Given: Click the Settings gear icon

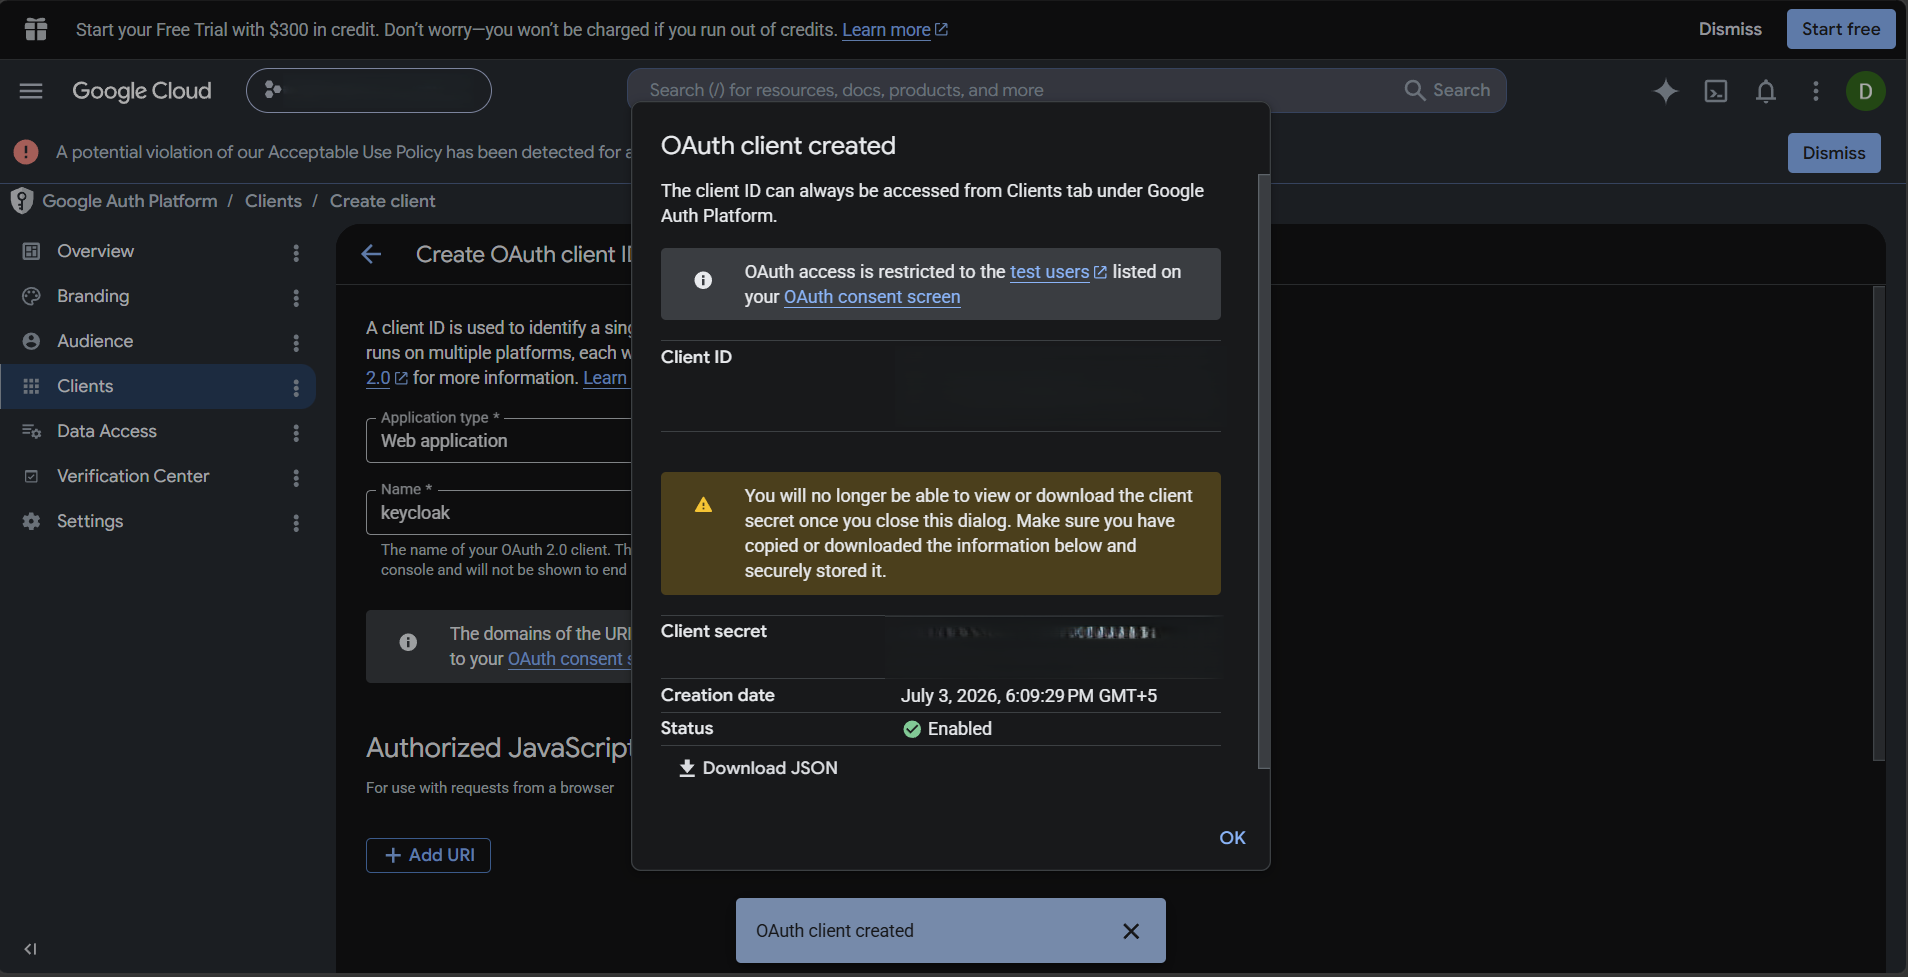Looking at the screenshot, I should click(x=31, y=521).
